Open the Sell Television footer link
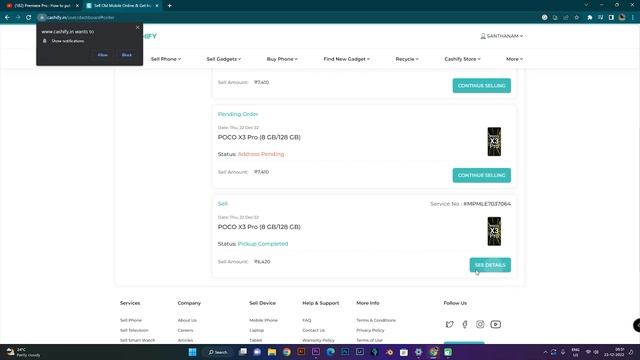Screen dimensions: 640x360 (x=134, y=330)
